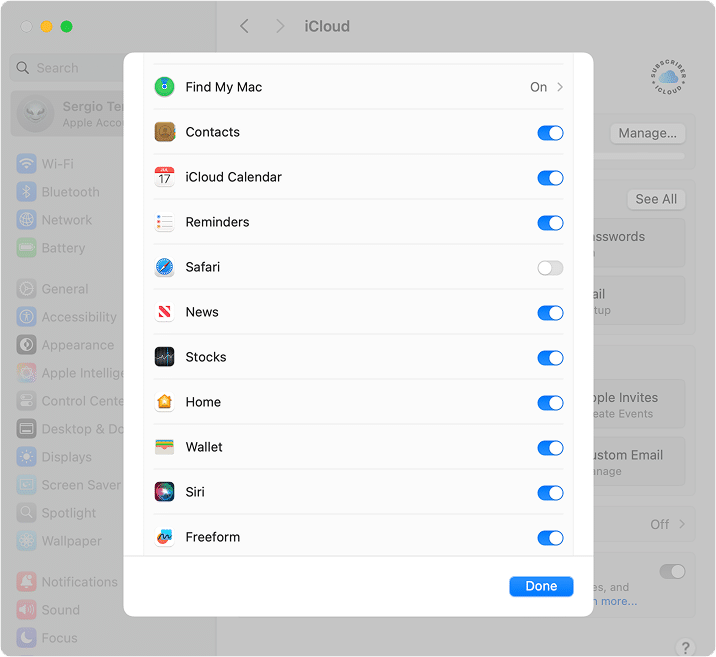Viewport: 716px width, 657px height.
Task: Click the Displays sidebar icon
Action: coord(26,457)
